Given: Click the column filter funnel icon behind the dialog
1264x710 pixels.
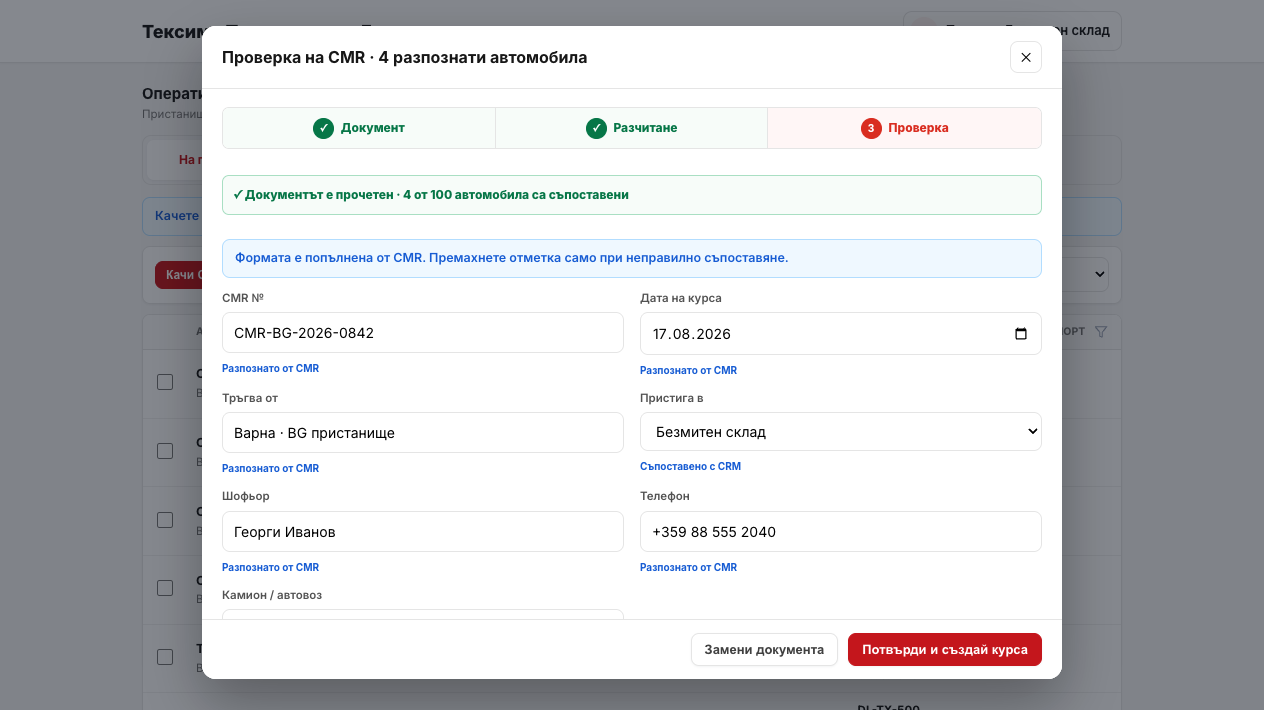Looking at the screenshot, I should (1101, 332).
